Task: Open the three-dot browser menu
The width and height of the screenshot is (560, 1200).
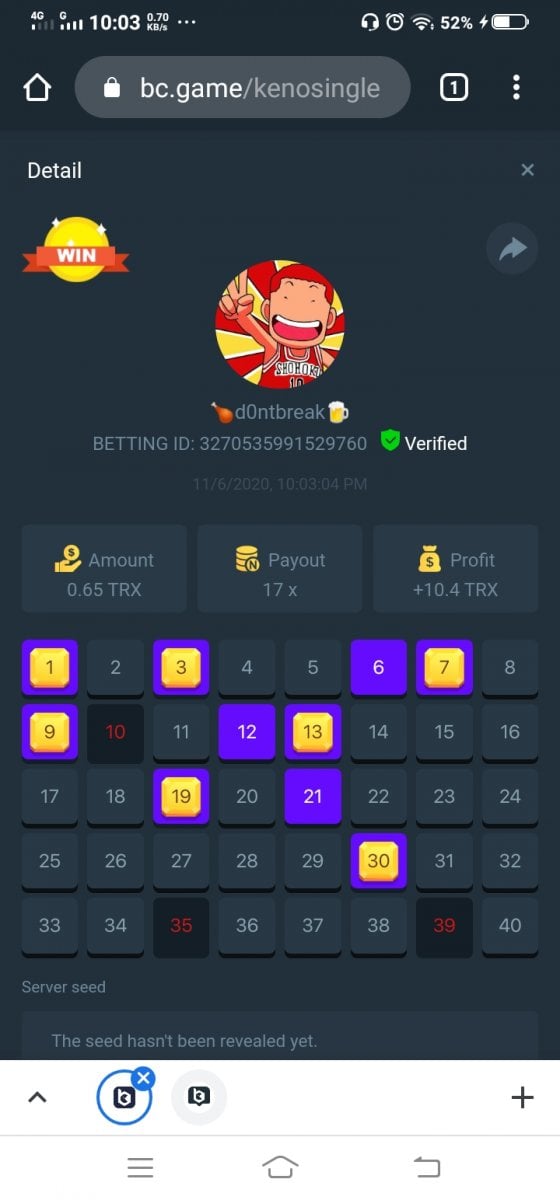Action: pos(516,88)
